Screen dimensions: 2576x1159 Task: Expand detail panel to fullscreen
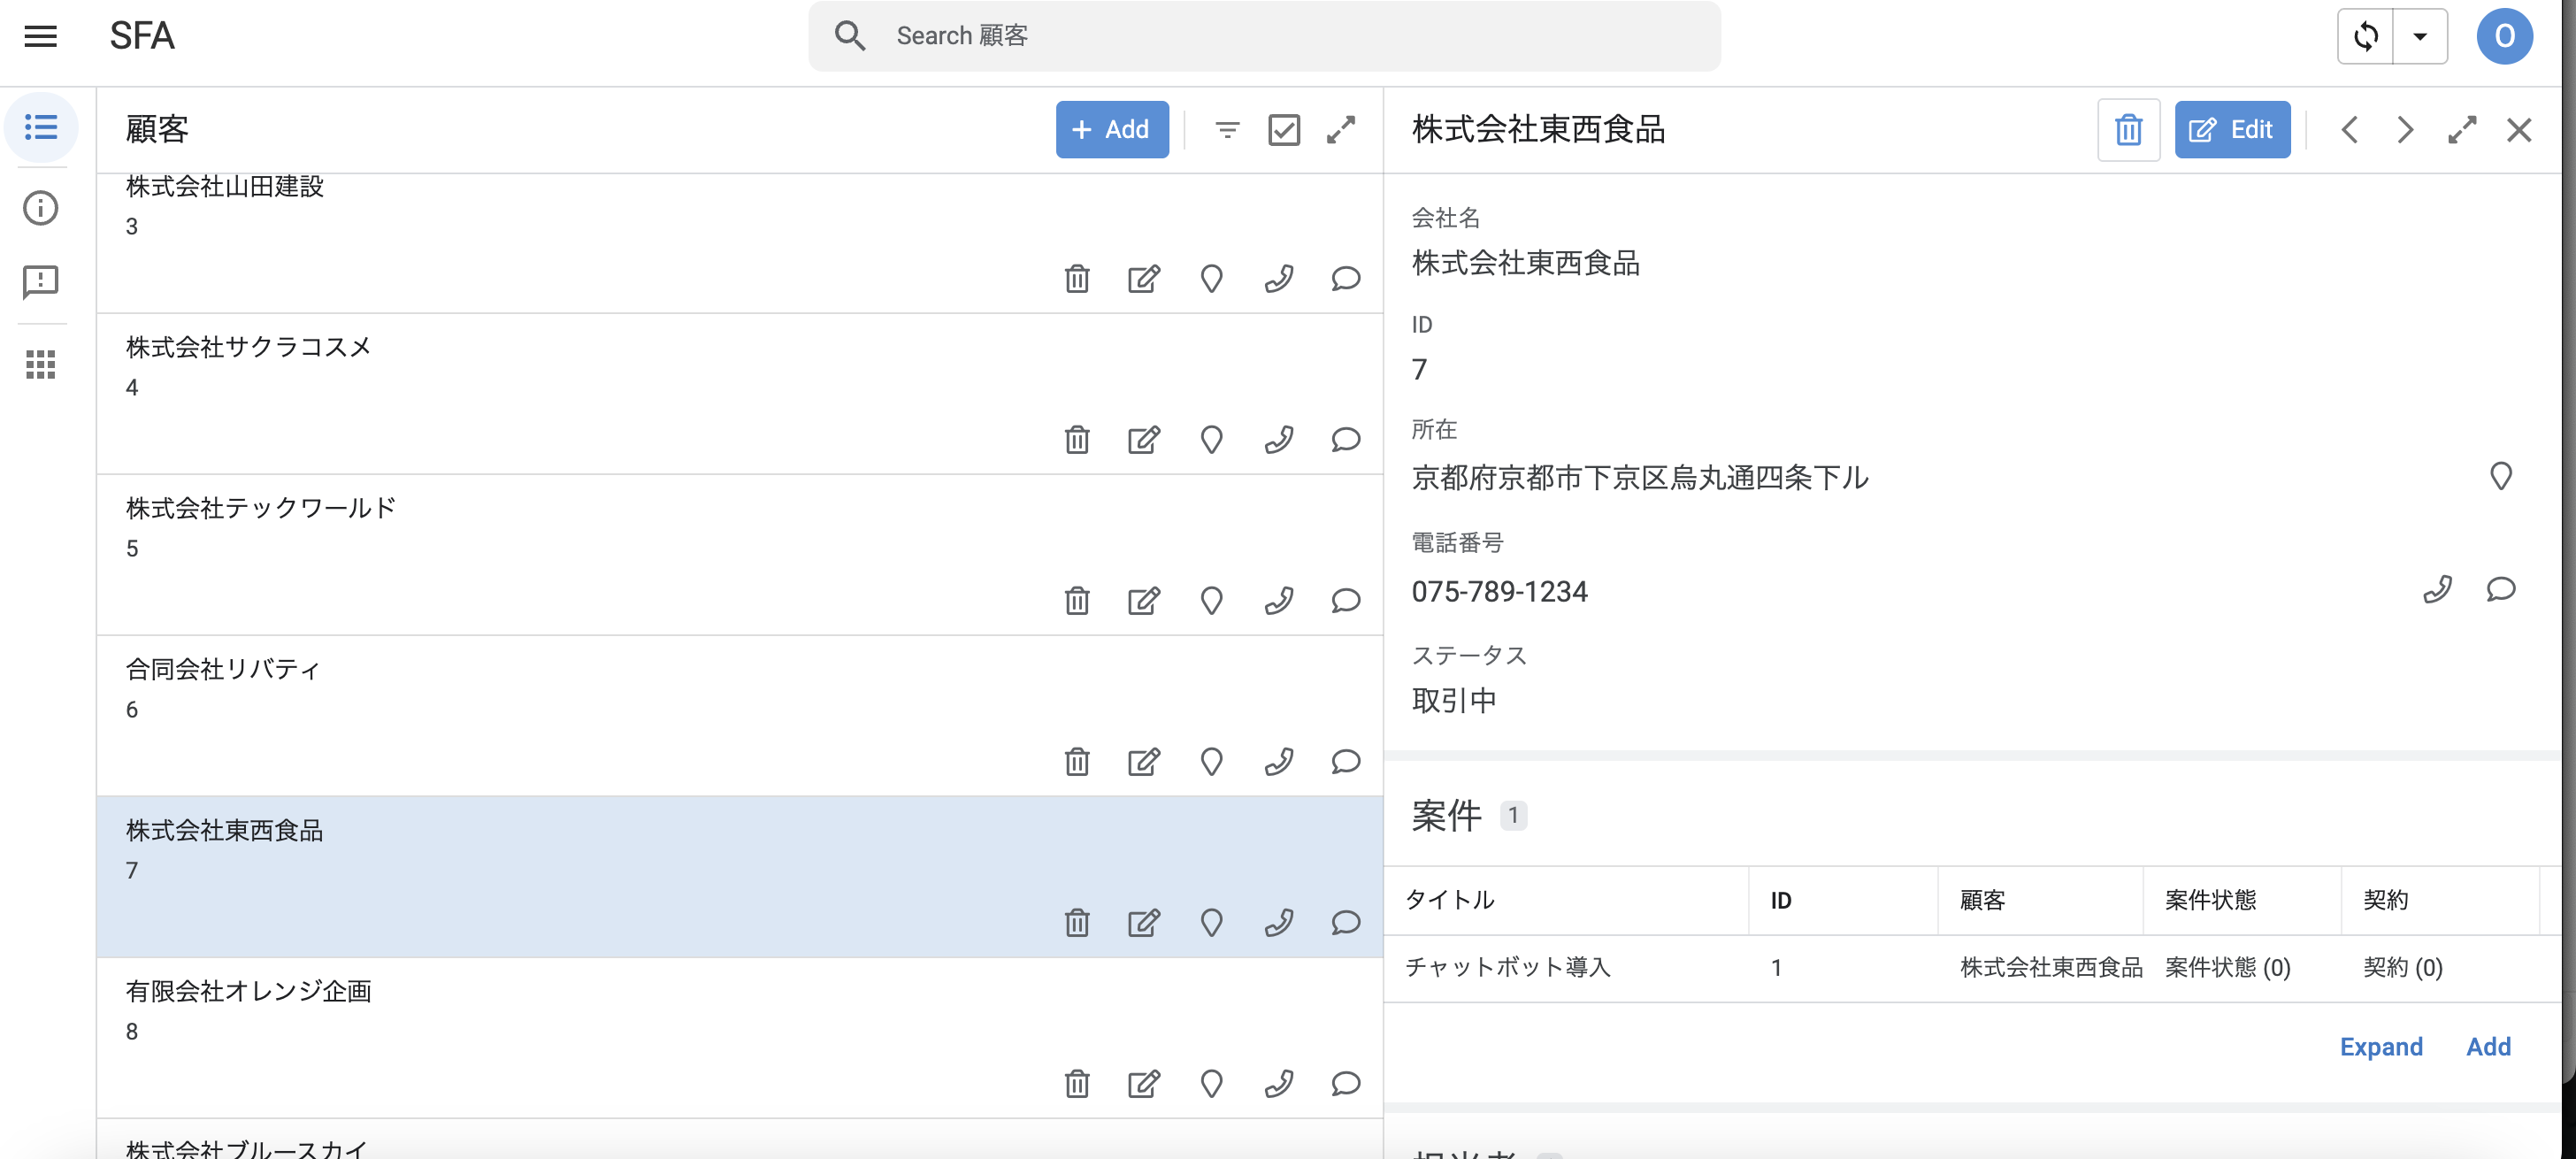click(x=2462, y=129)
